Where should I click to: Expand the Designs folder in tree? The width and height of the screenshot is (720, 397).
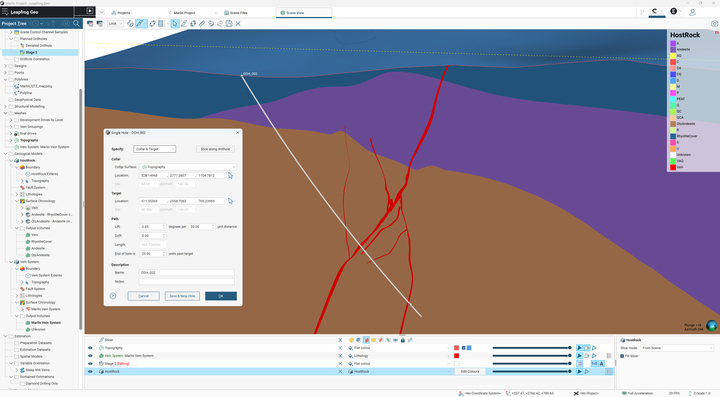[6, 66]
